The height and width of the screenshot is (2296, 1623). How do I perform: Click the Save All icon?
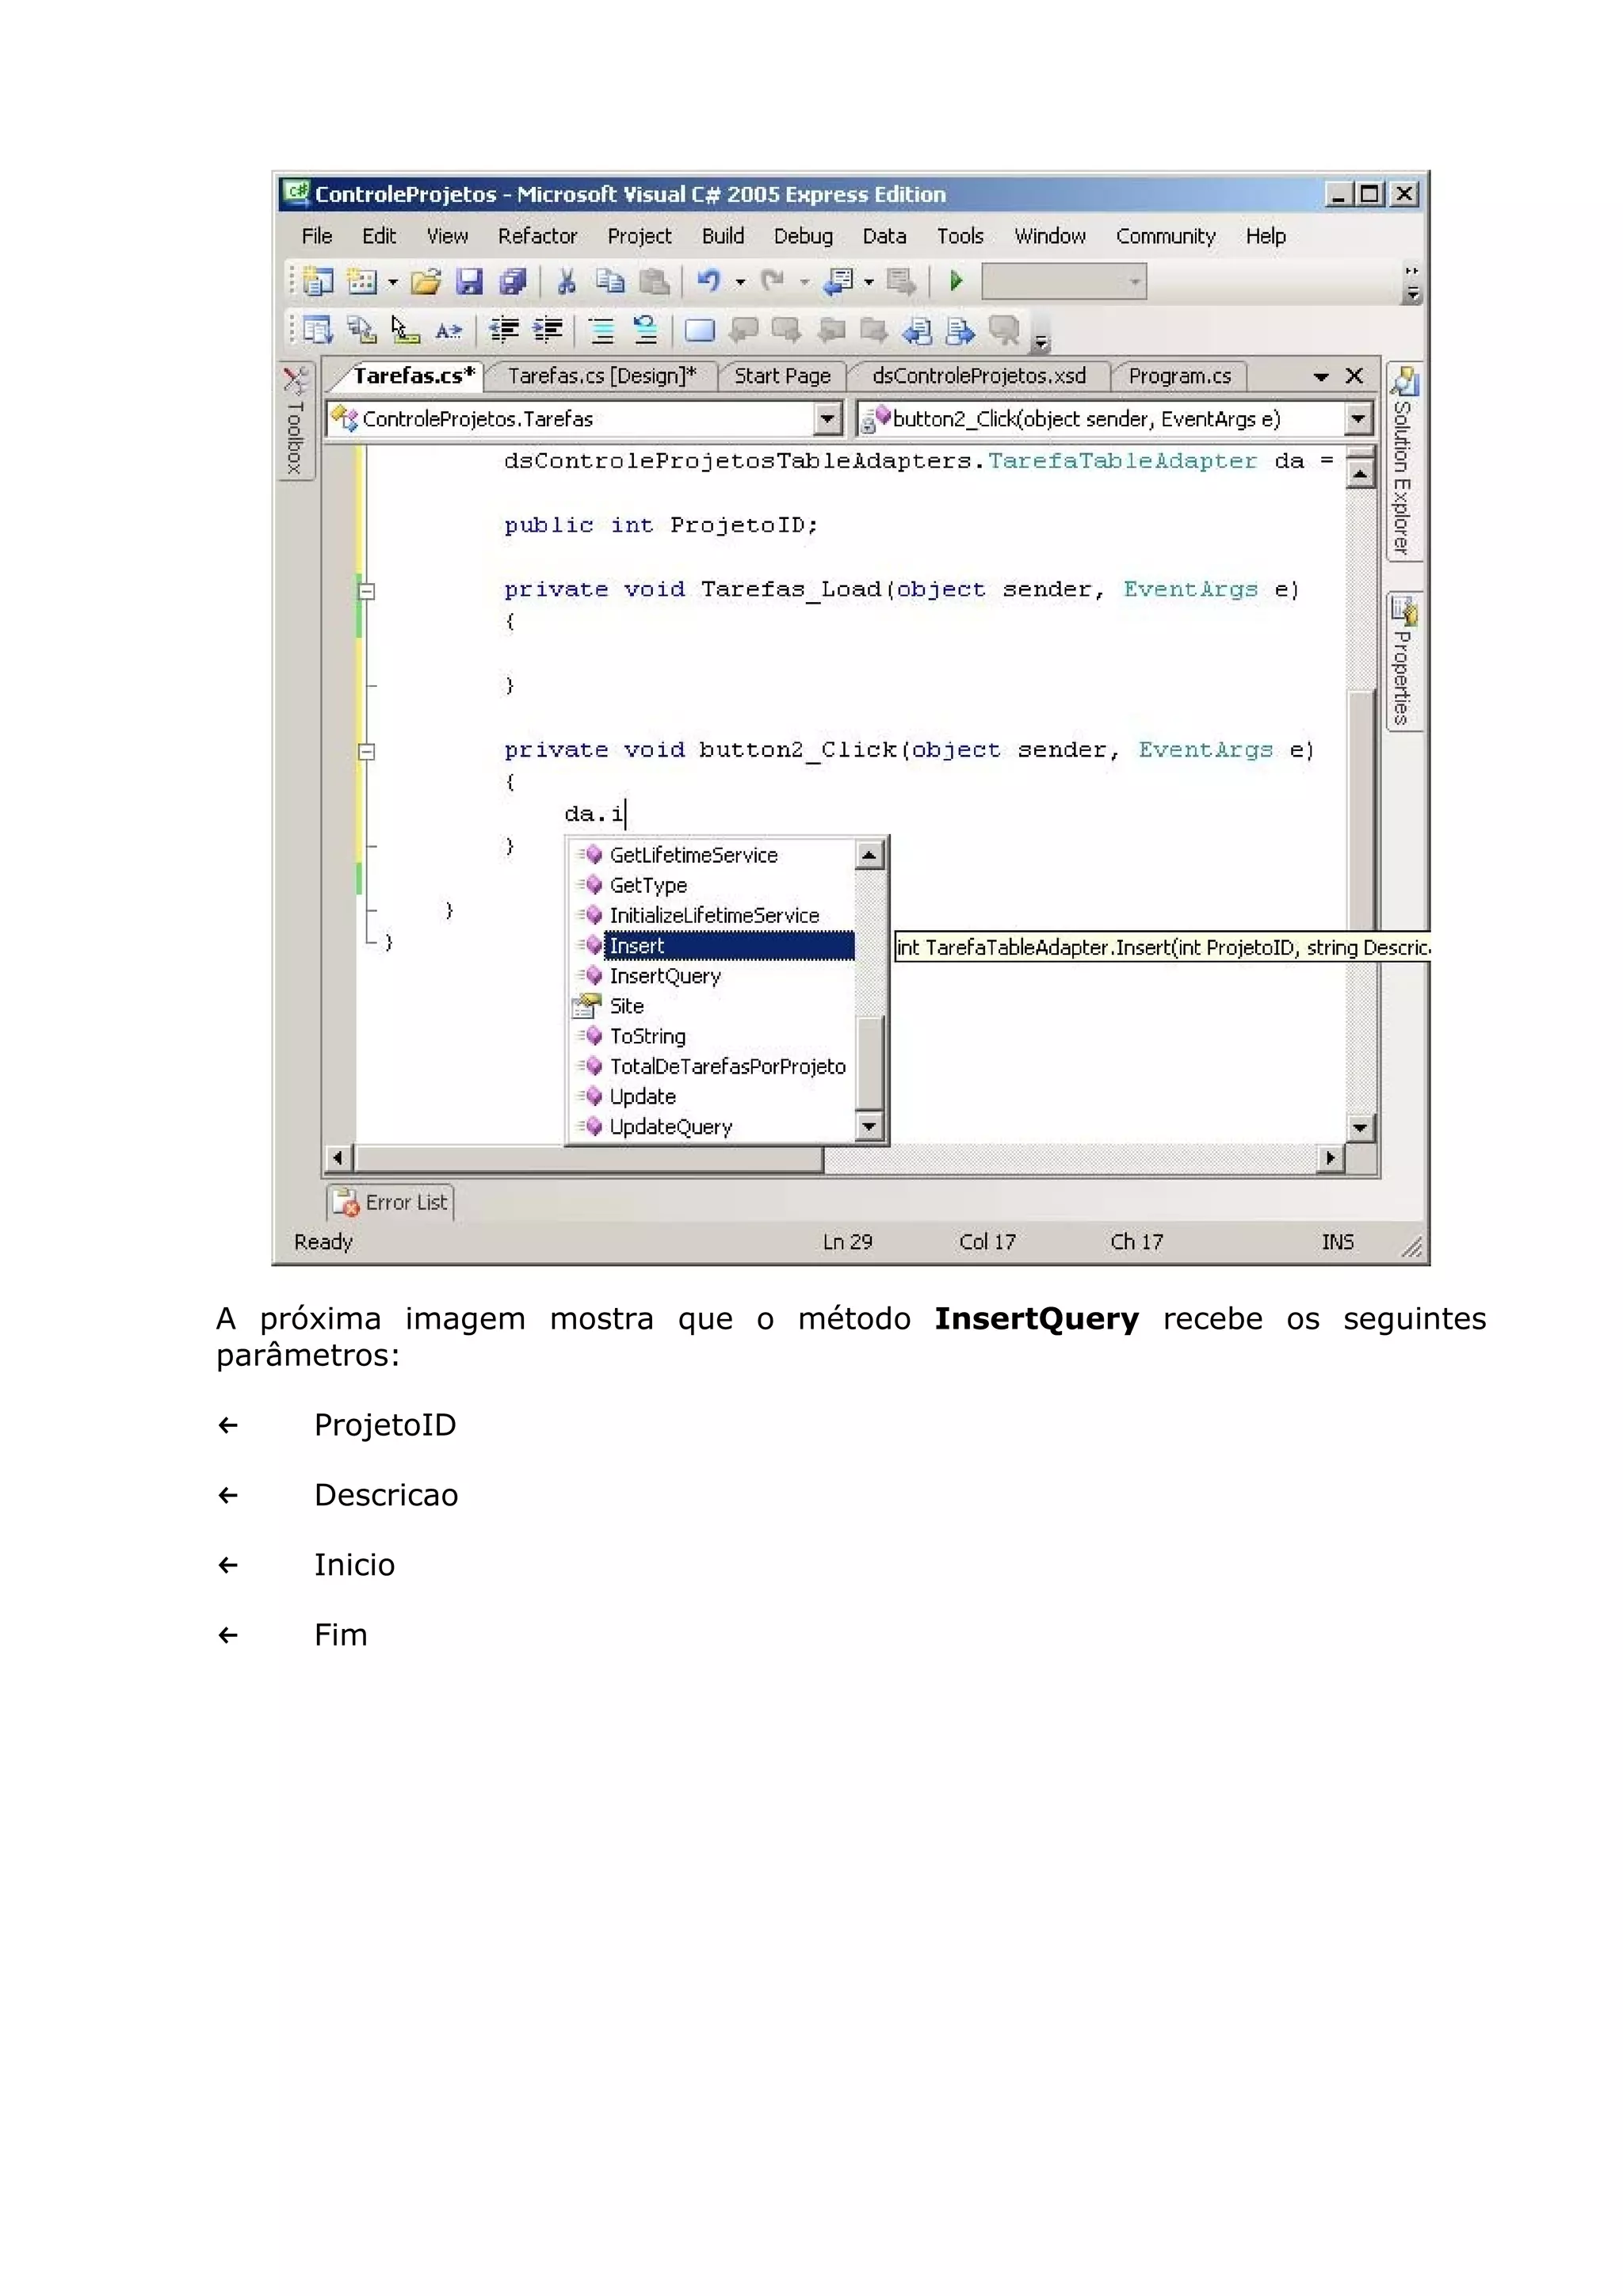click(x=512, y=283)
